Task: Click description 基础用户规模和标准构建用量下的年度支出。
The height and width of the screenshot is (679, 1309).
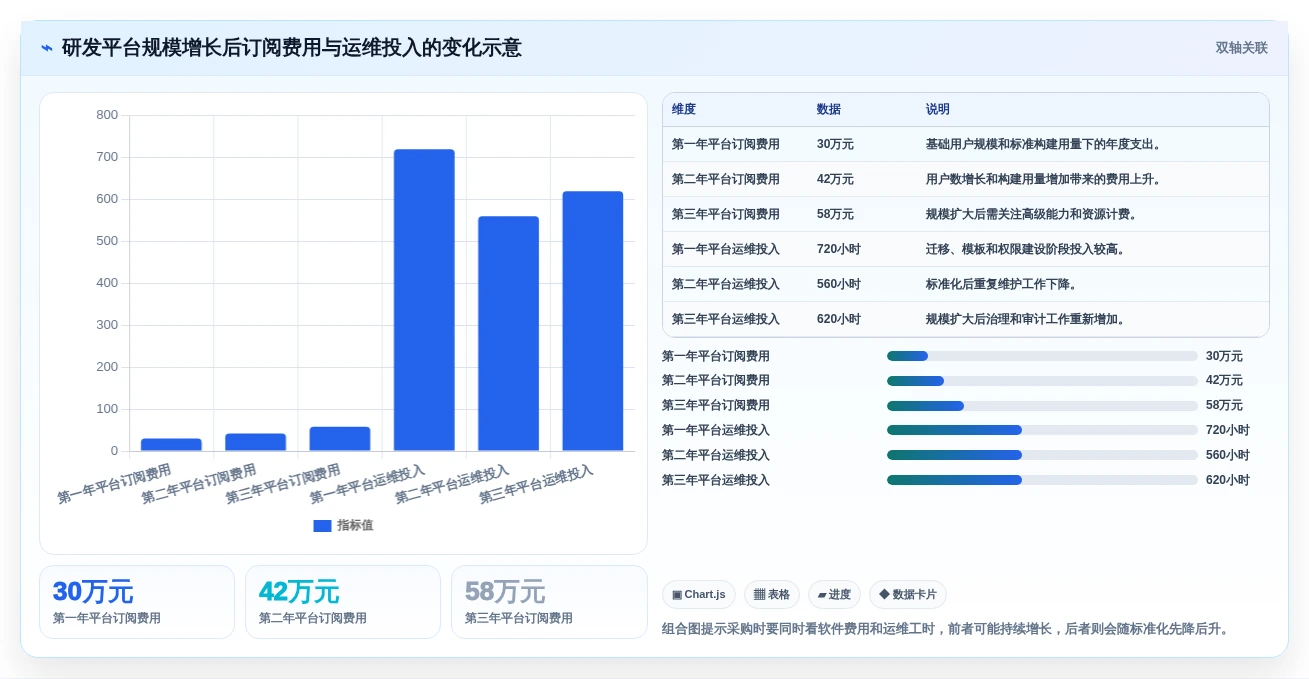Action: click(1045, 144)
